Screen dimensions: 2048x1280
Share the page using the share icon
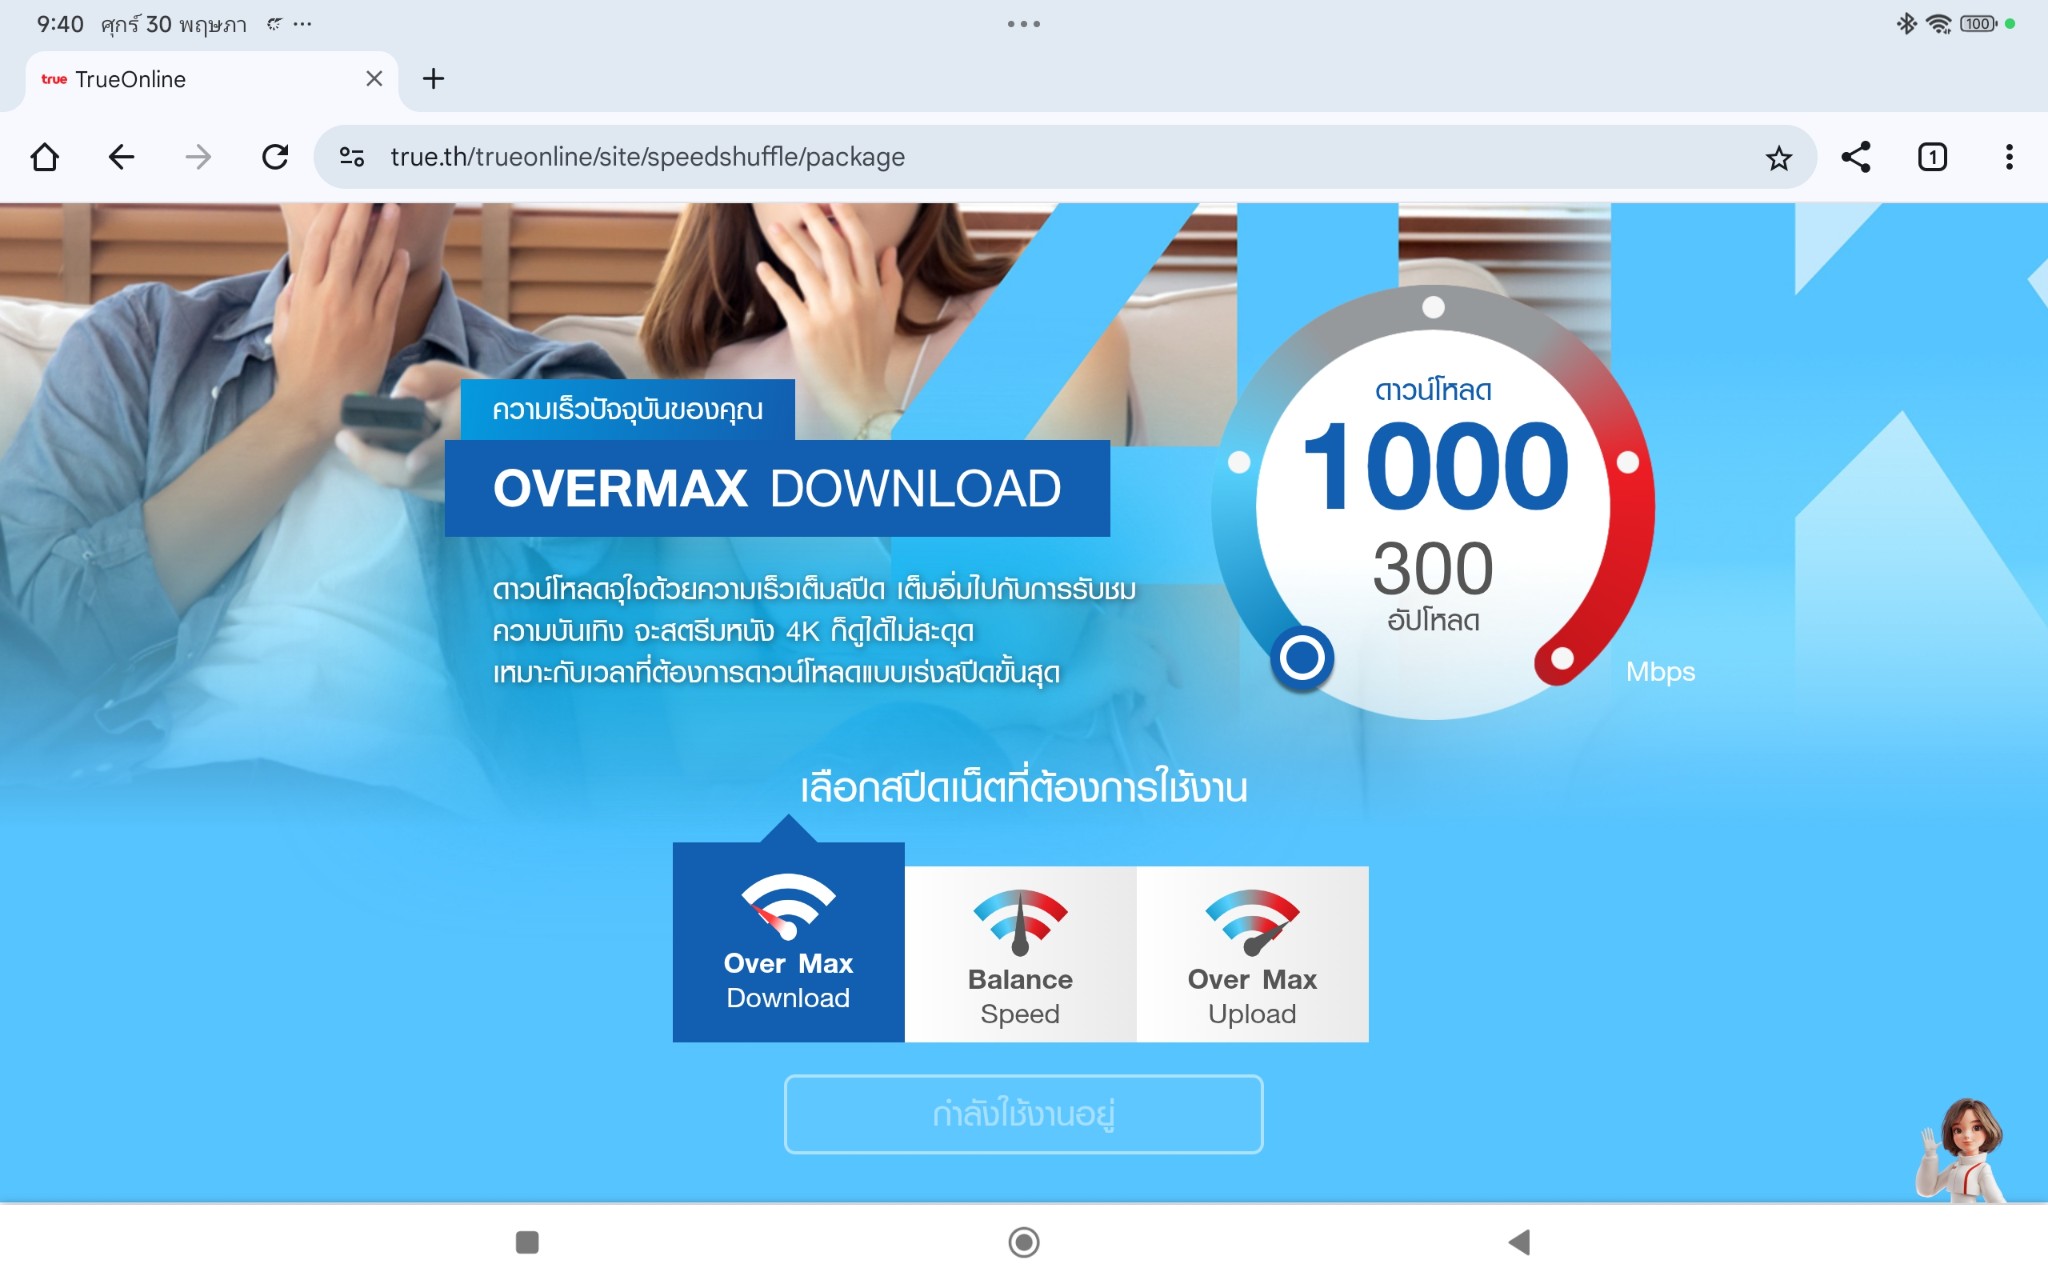coord(1856,157)
